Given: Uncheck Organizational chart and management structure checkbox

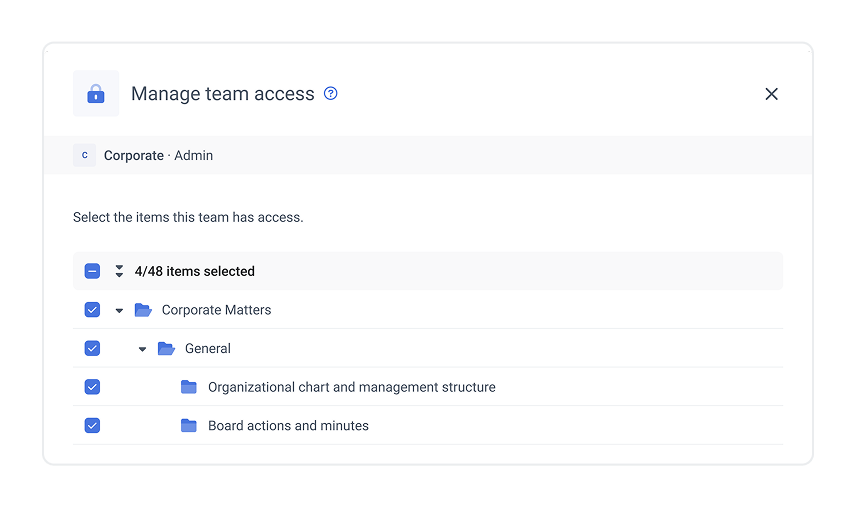Looking at the screenshot, I should (x=92, y=387).
